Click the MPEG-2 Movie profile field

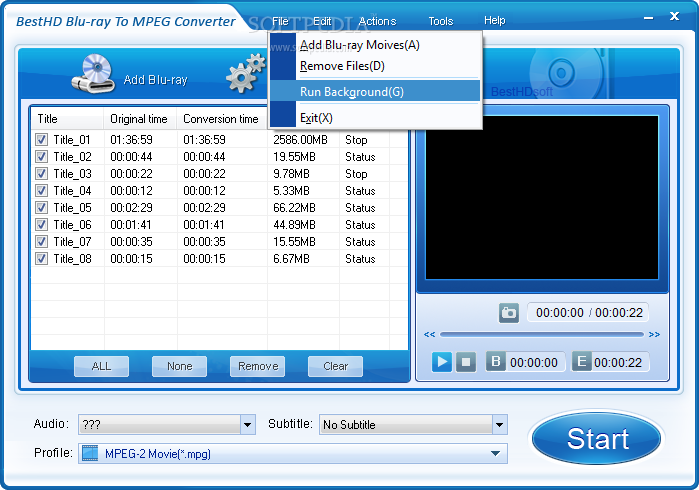[293, 453]
